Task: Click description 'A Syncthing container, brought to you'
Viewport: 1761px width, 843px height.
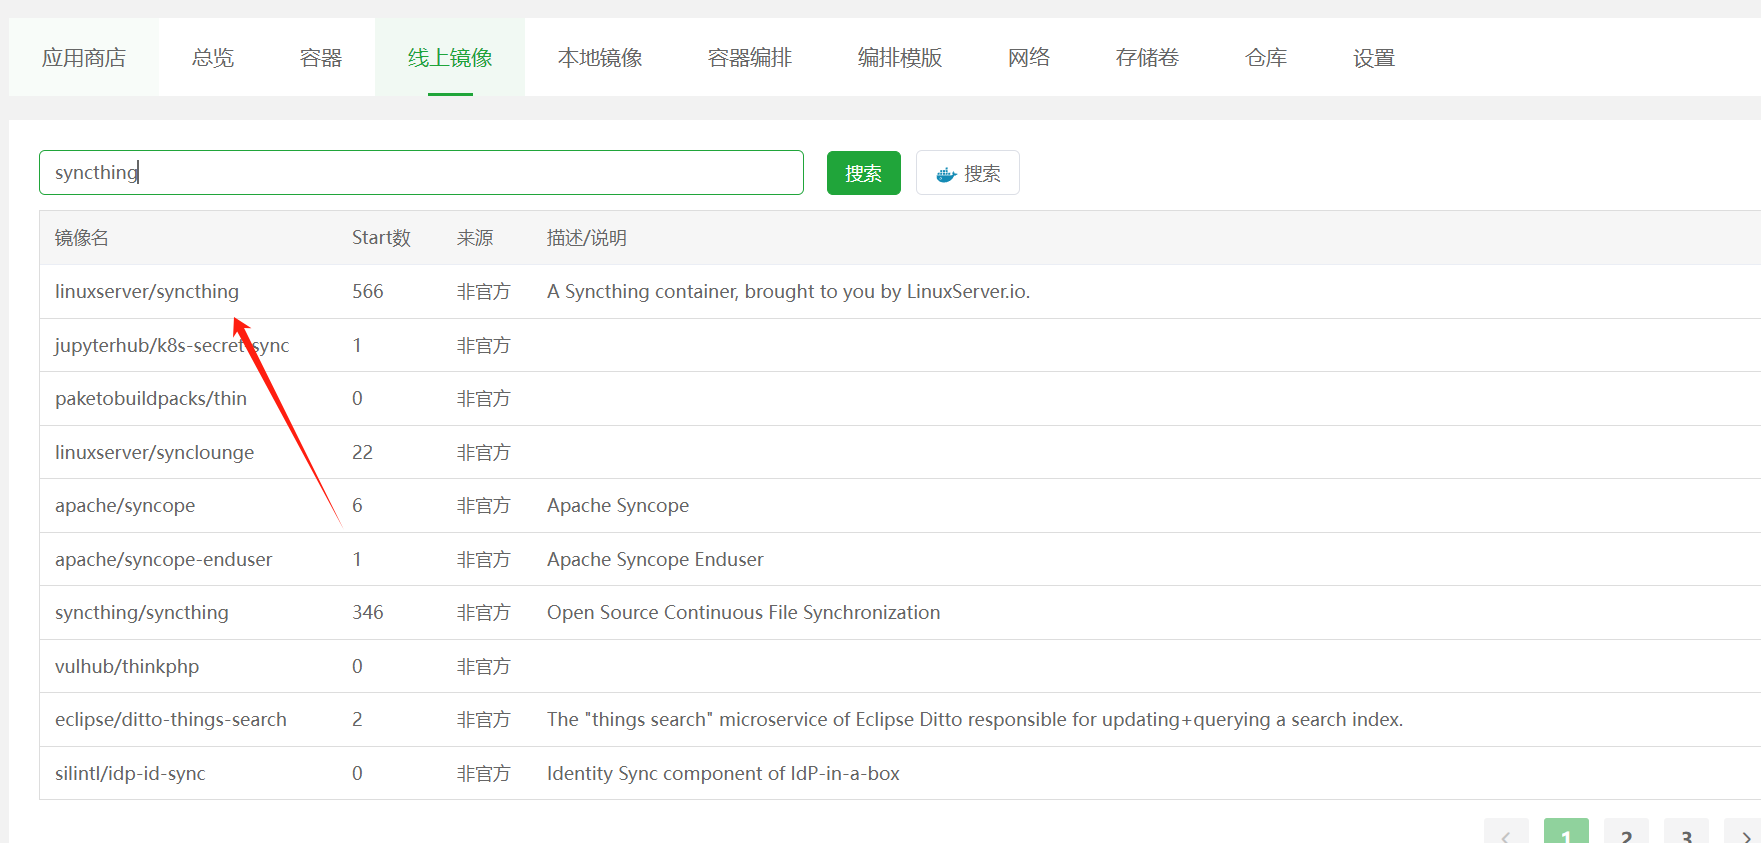Action: pos(789,291)
